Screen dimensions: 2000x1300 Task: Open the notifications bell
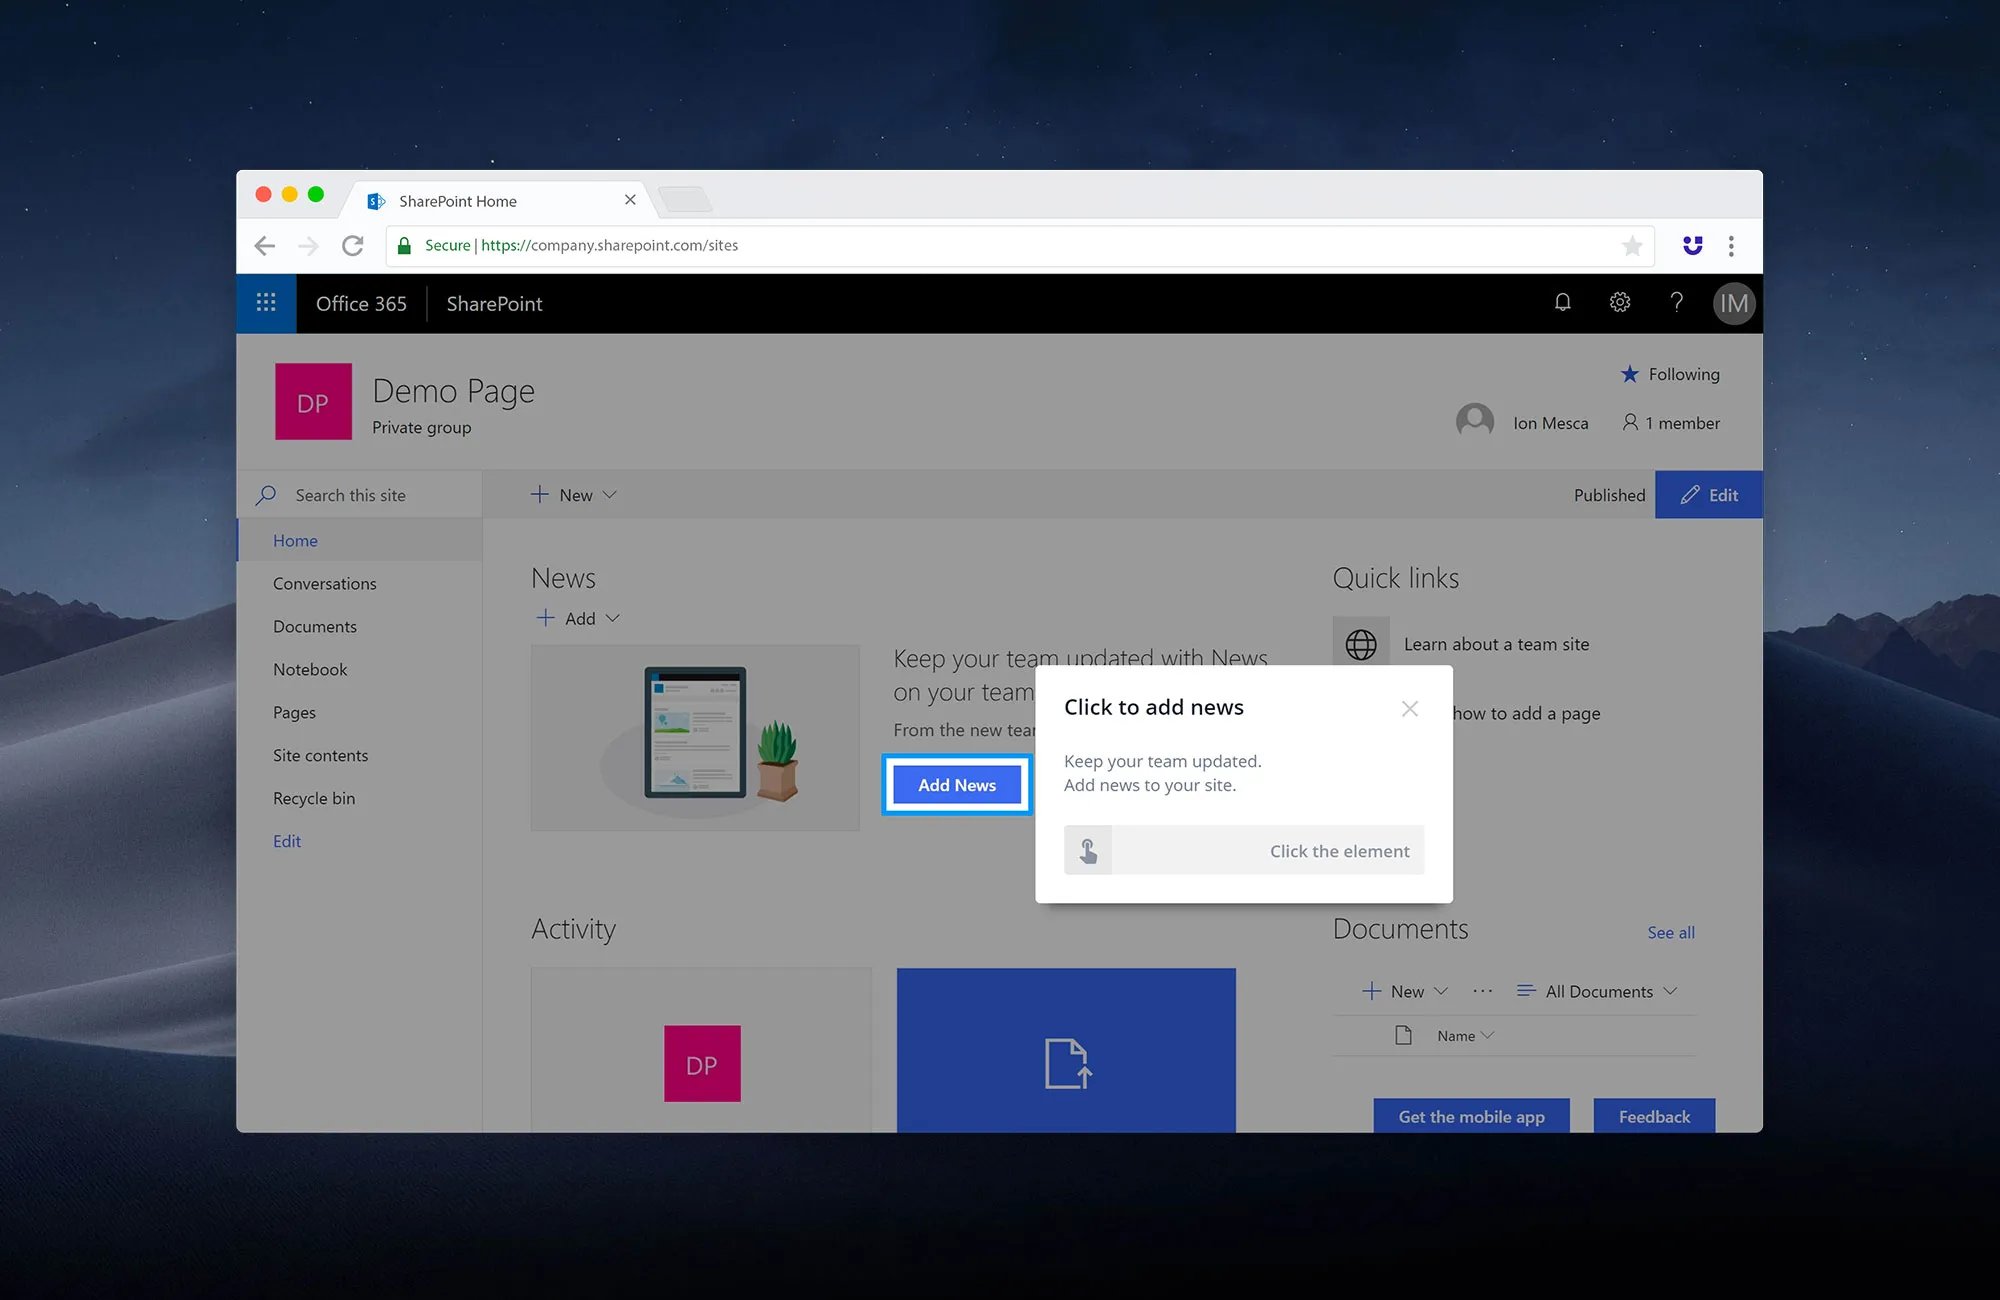tap(1562, 302)
